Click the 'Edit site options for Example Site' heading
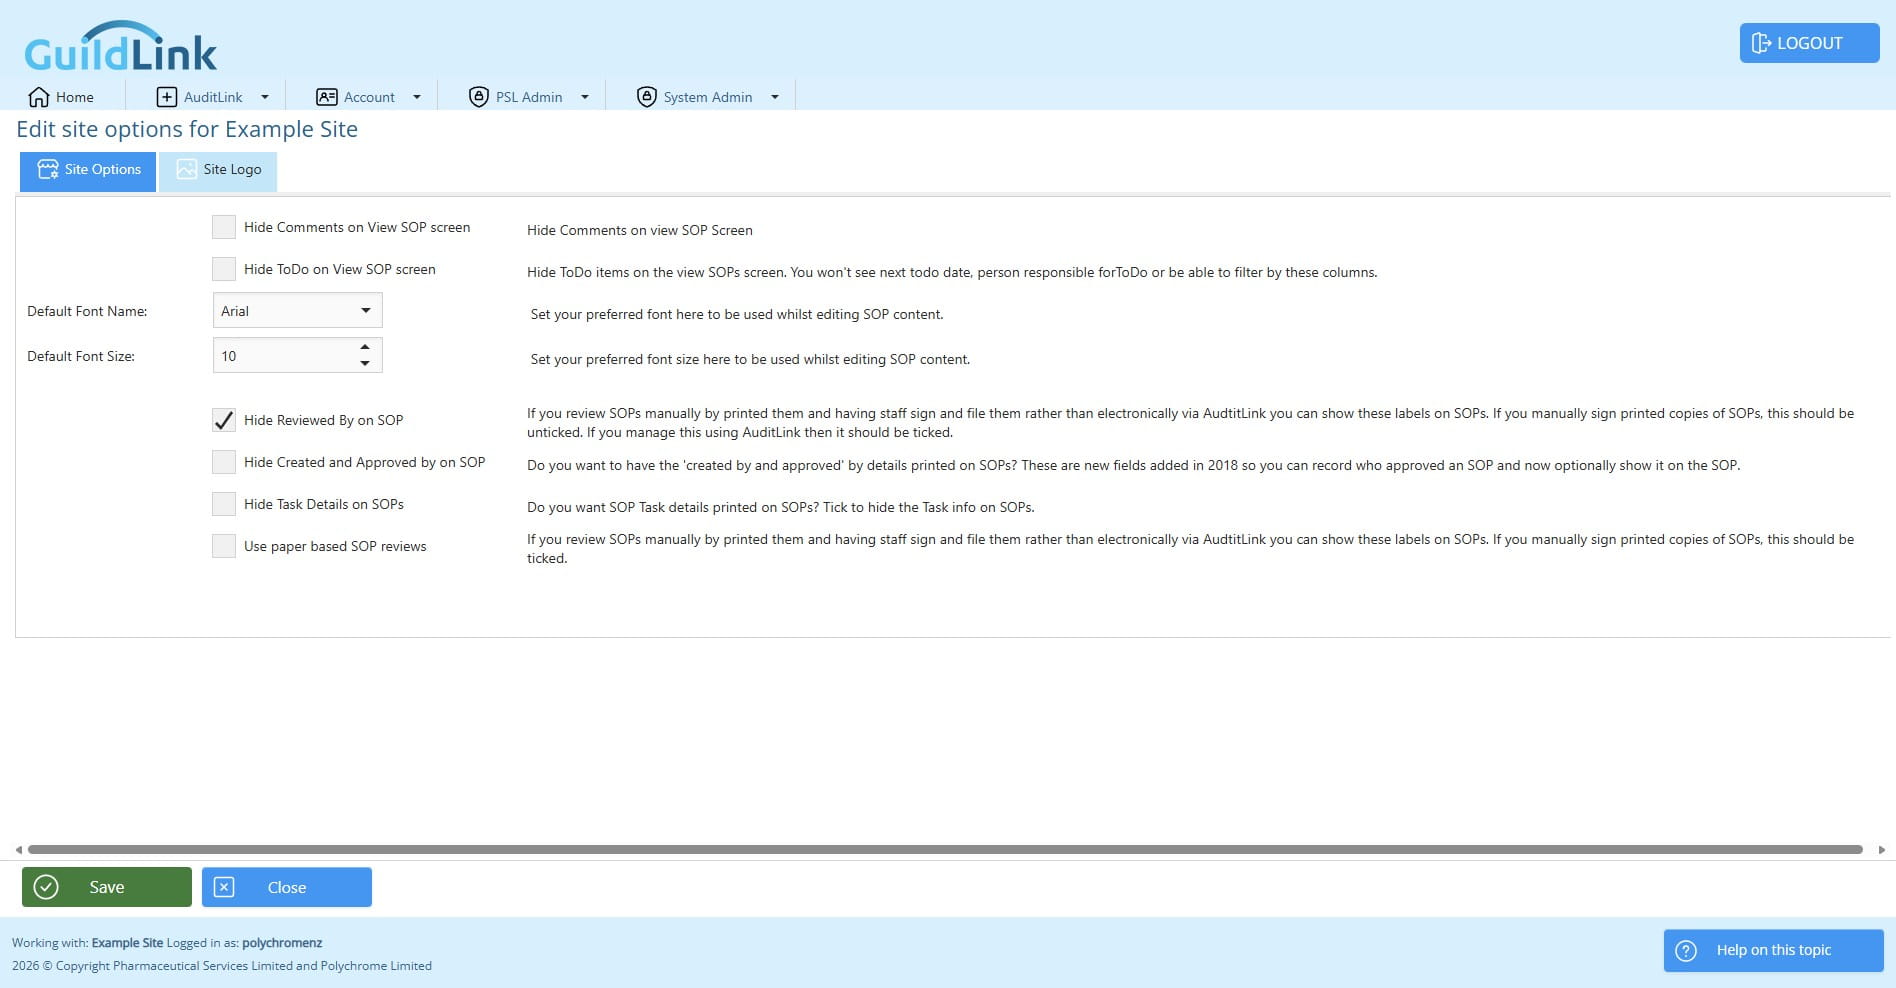This screenshot has width=1896, height=988. pos(187,129)
